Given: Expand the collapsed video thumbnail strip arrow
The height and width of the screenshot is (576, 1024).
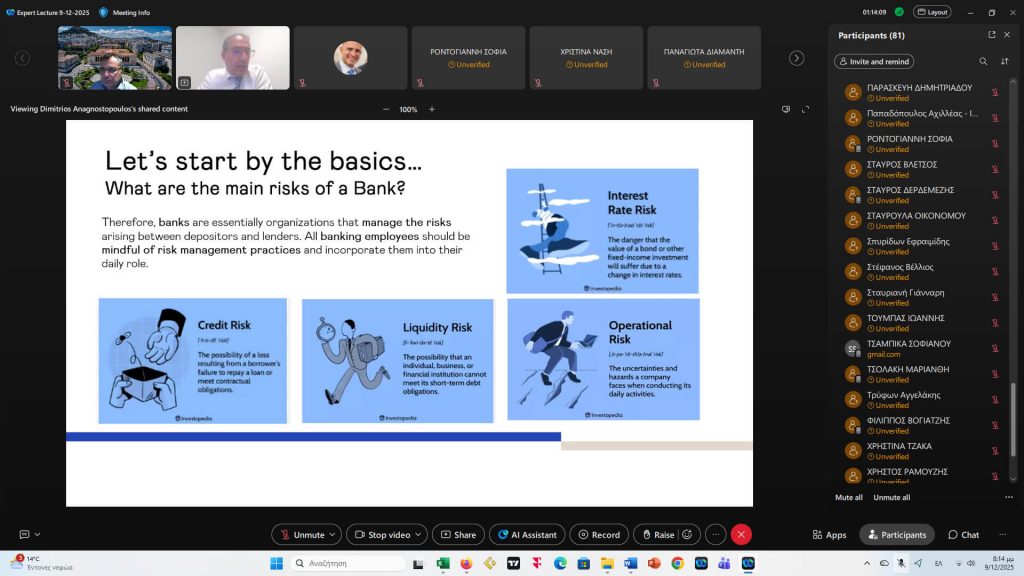Looking at the screenshot, I should tap(795, 58).
